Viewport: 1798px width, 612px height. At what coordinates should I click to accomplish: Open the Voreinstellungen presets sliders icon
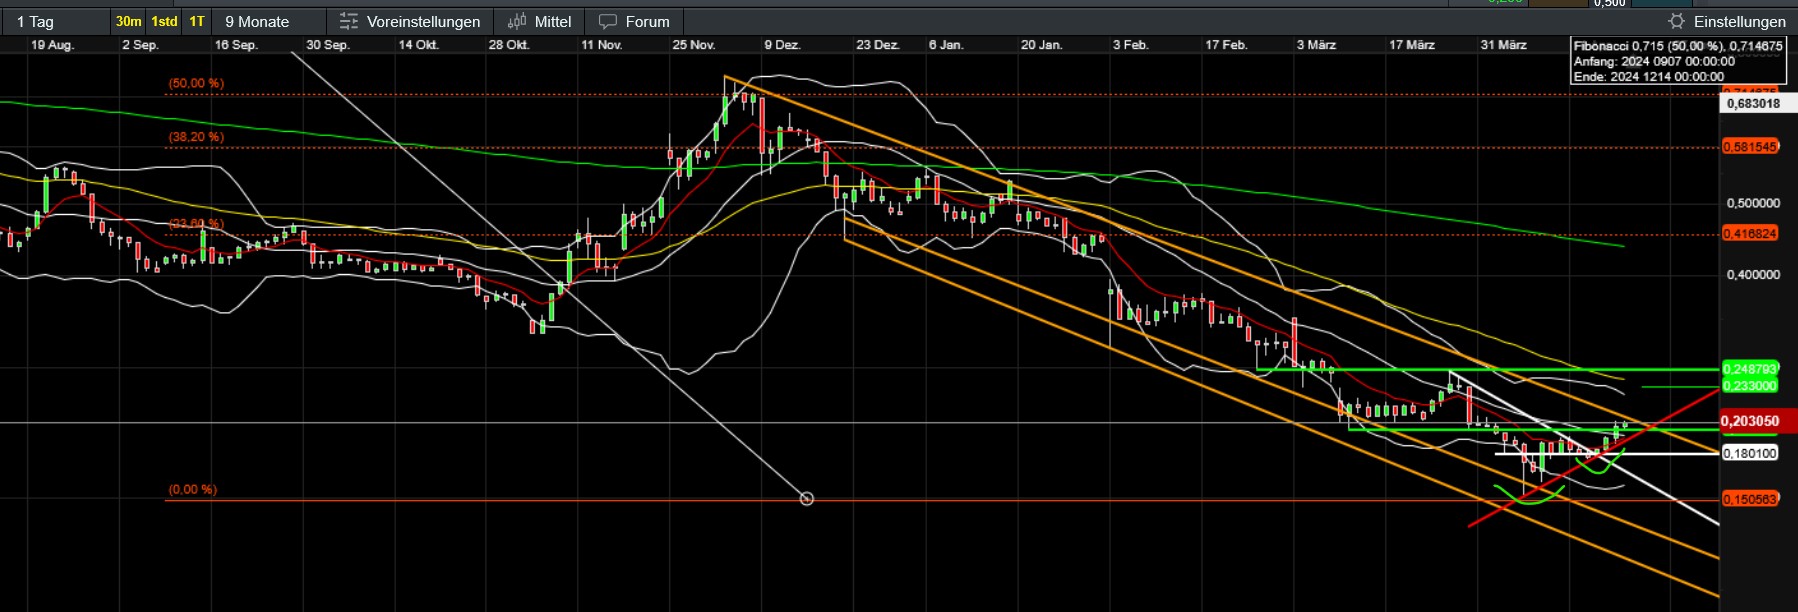click(x=348, y=21)
